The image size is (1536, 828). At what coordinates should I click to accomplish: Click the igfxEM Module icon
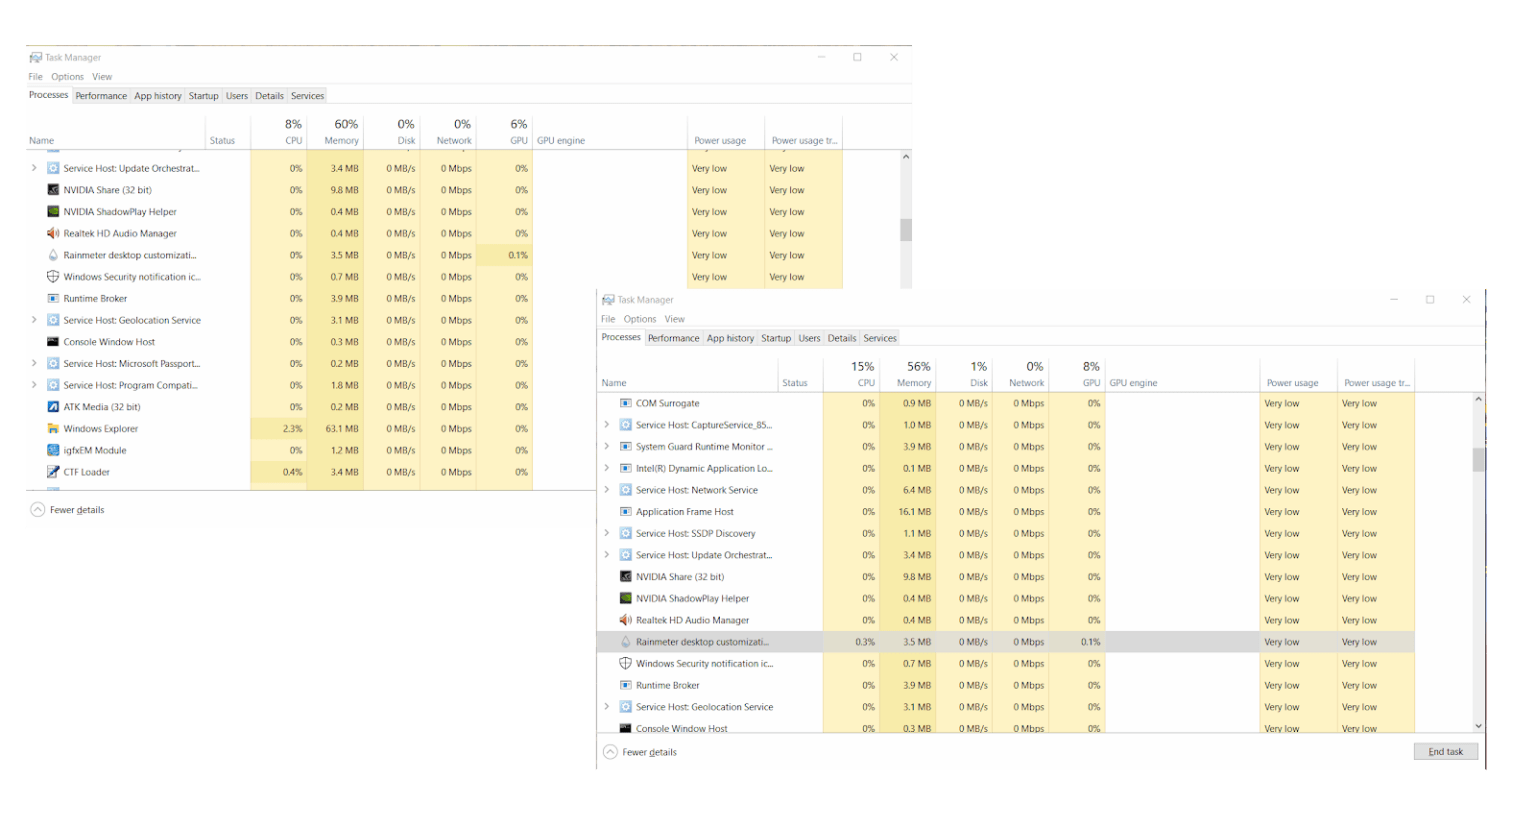pos(54,450)
